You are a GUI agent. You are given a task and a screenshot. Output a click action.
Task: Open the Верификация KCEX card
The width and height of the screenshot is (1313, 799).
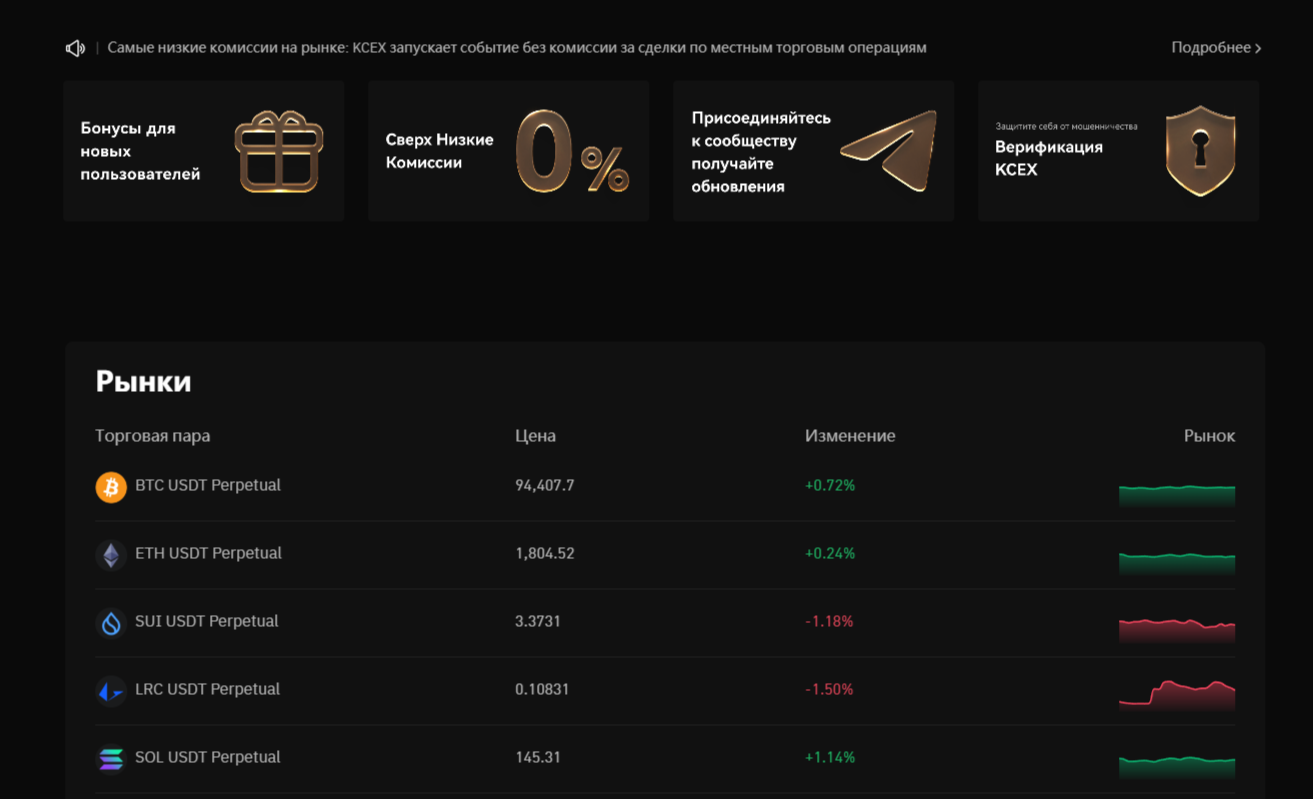pos(1119,151)
